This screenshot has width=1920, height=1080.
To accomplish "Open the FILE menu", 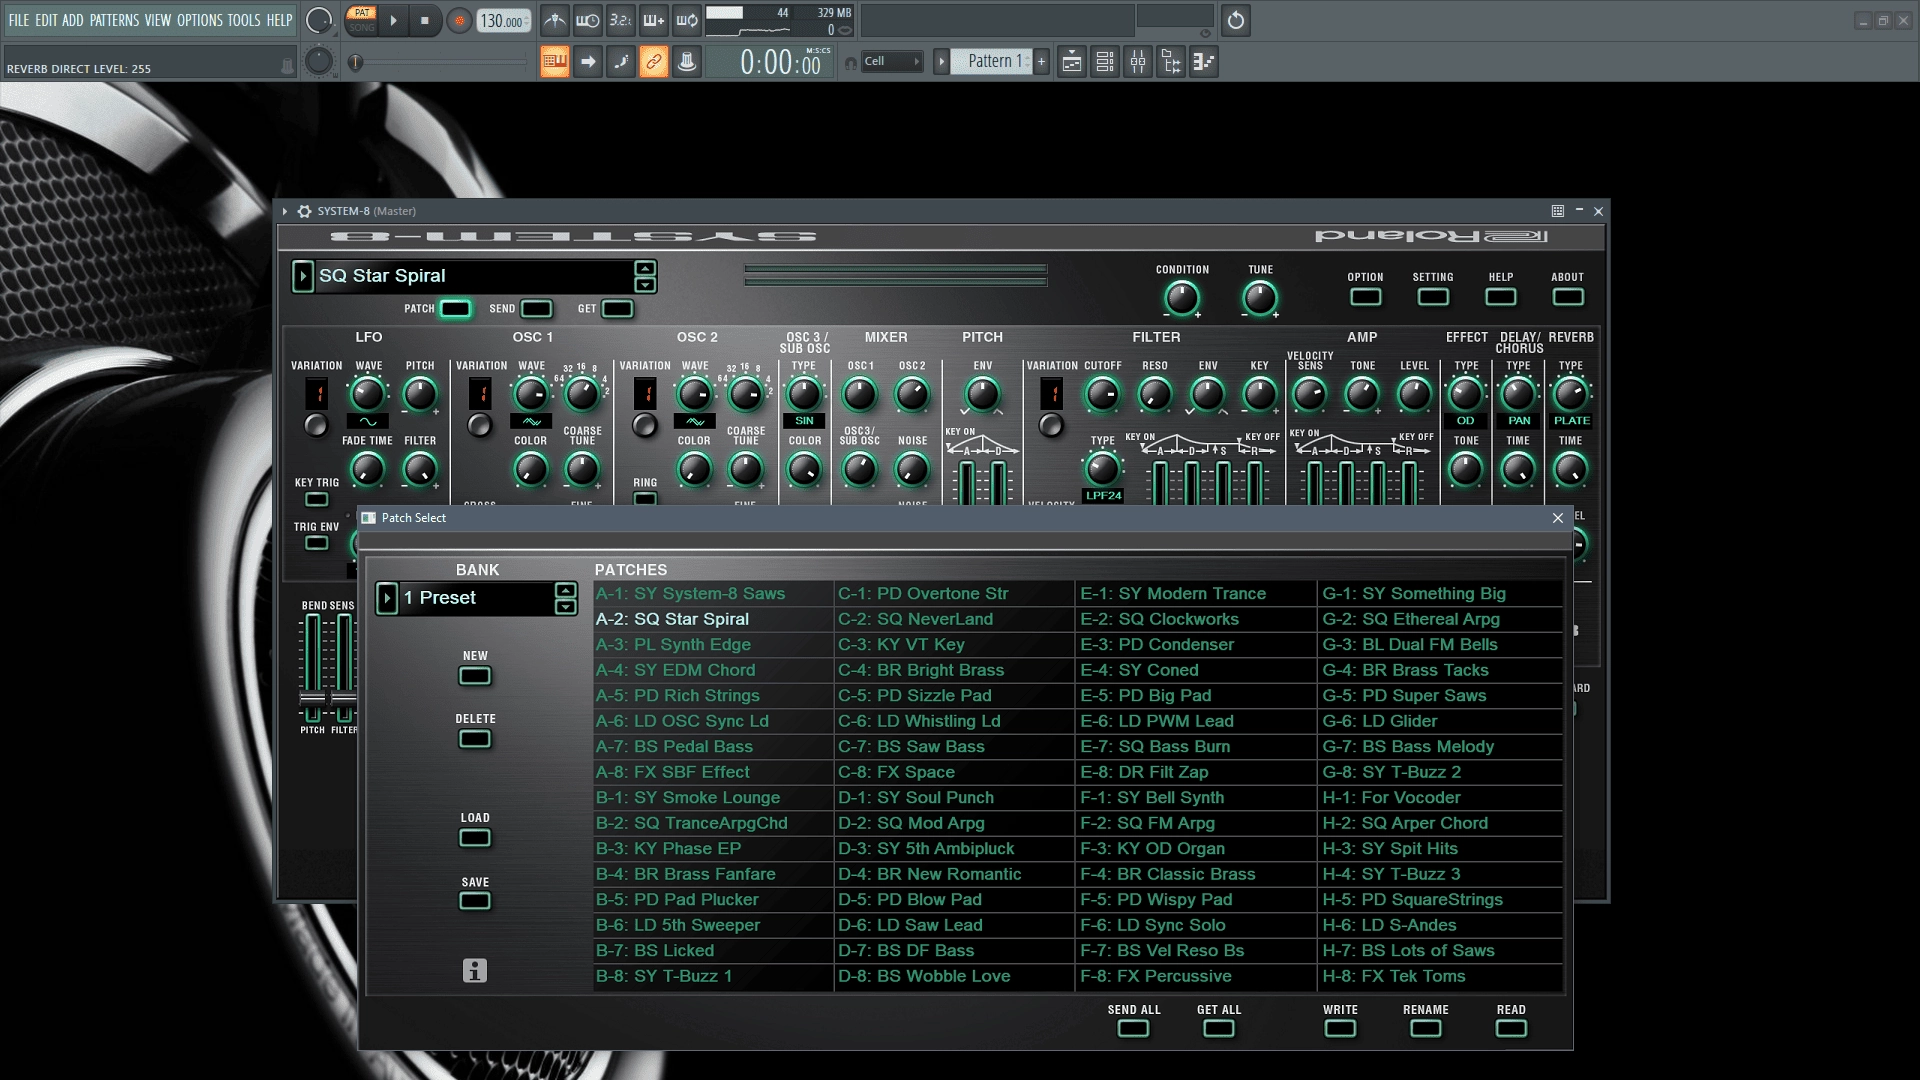I will click(19, 20).
